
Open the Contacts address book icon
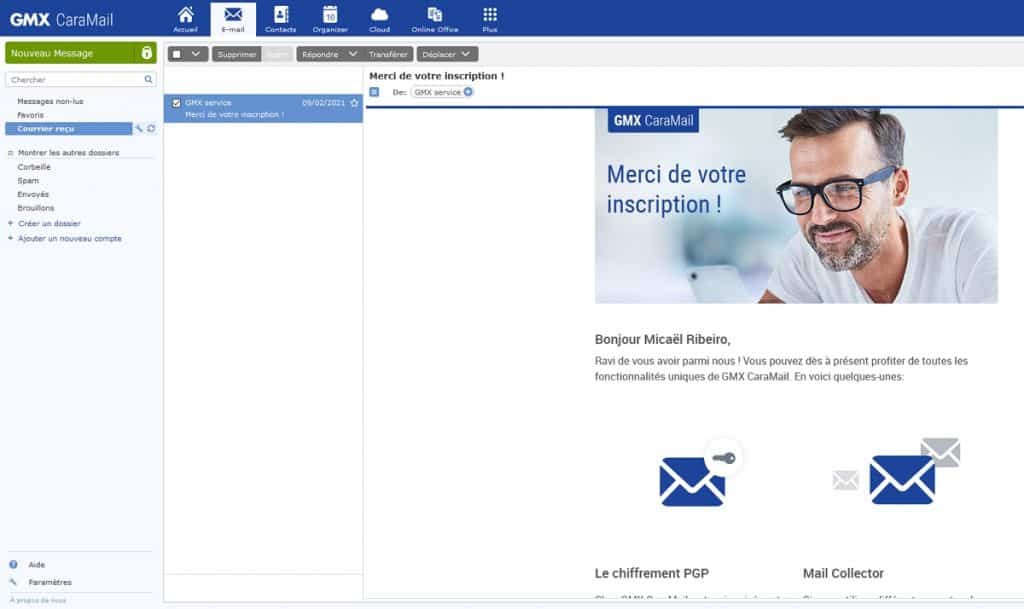281,18
